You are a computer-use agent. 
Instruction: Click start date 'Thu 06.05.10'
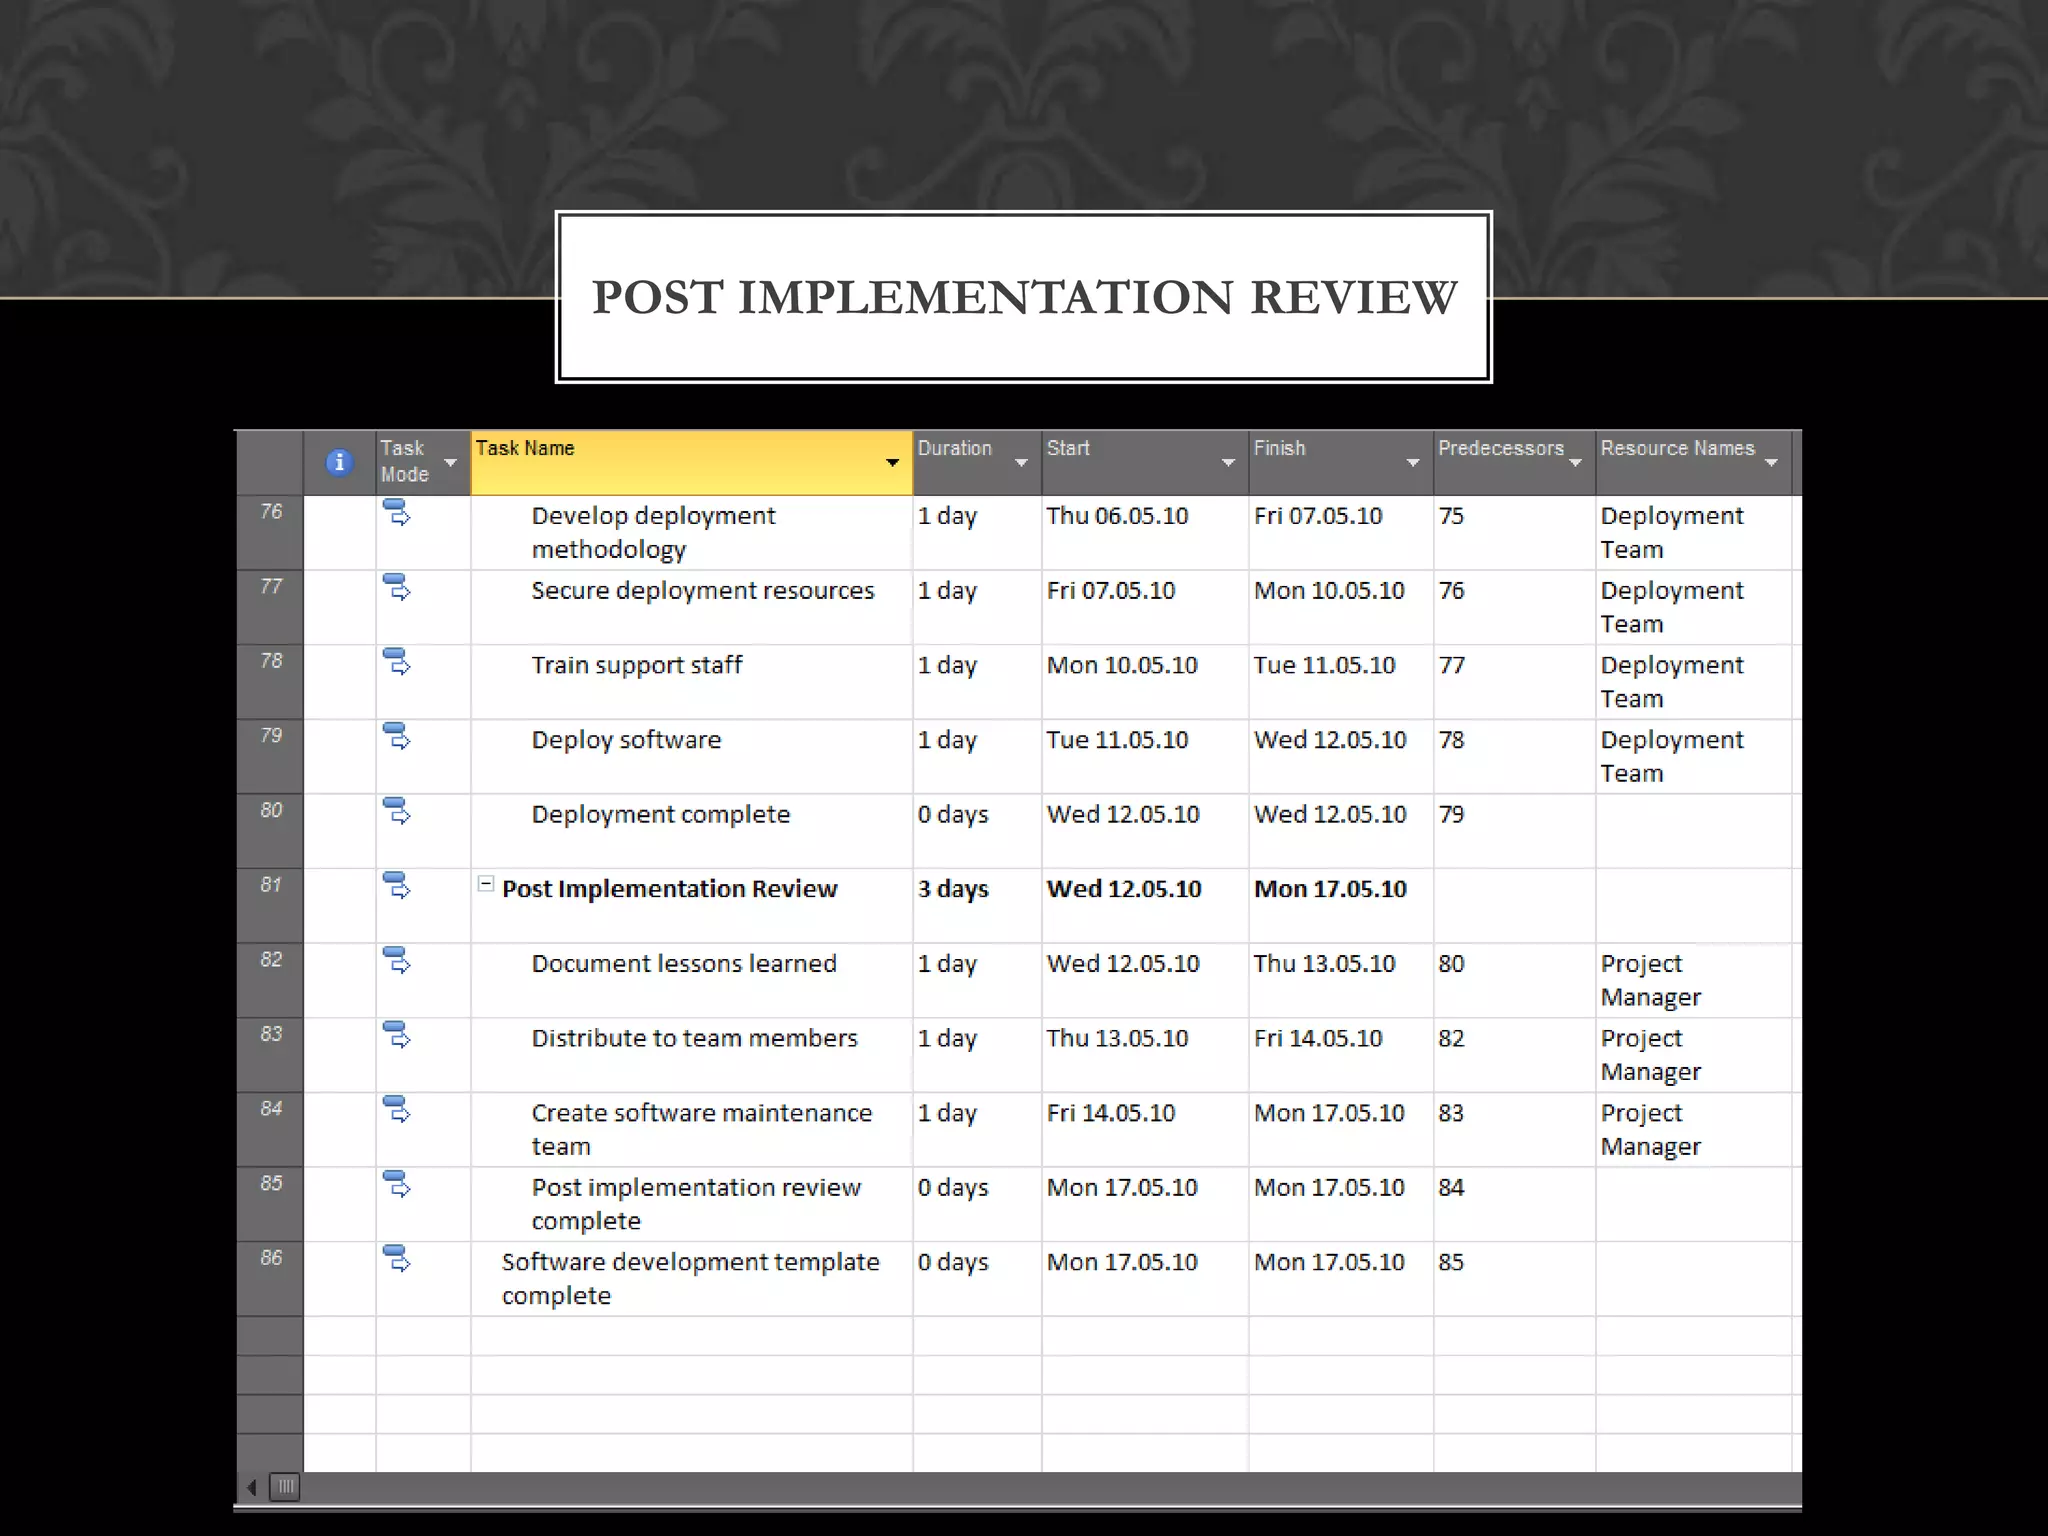1117,516
